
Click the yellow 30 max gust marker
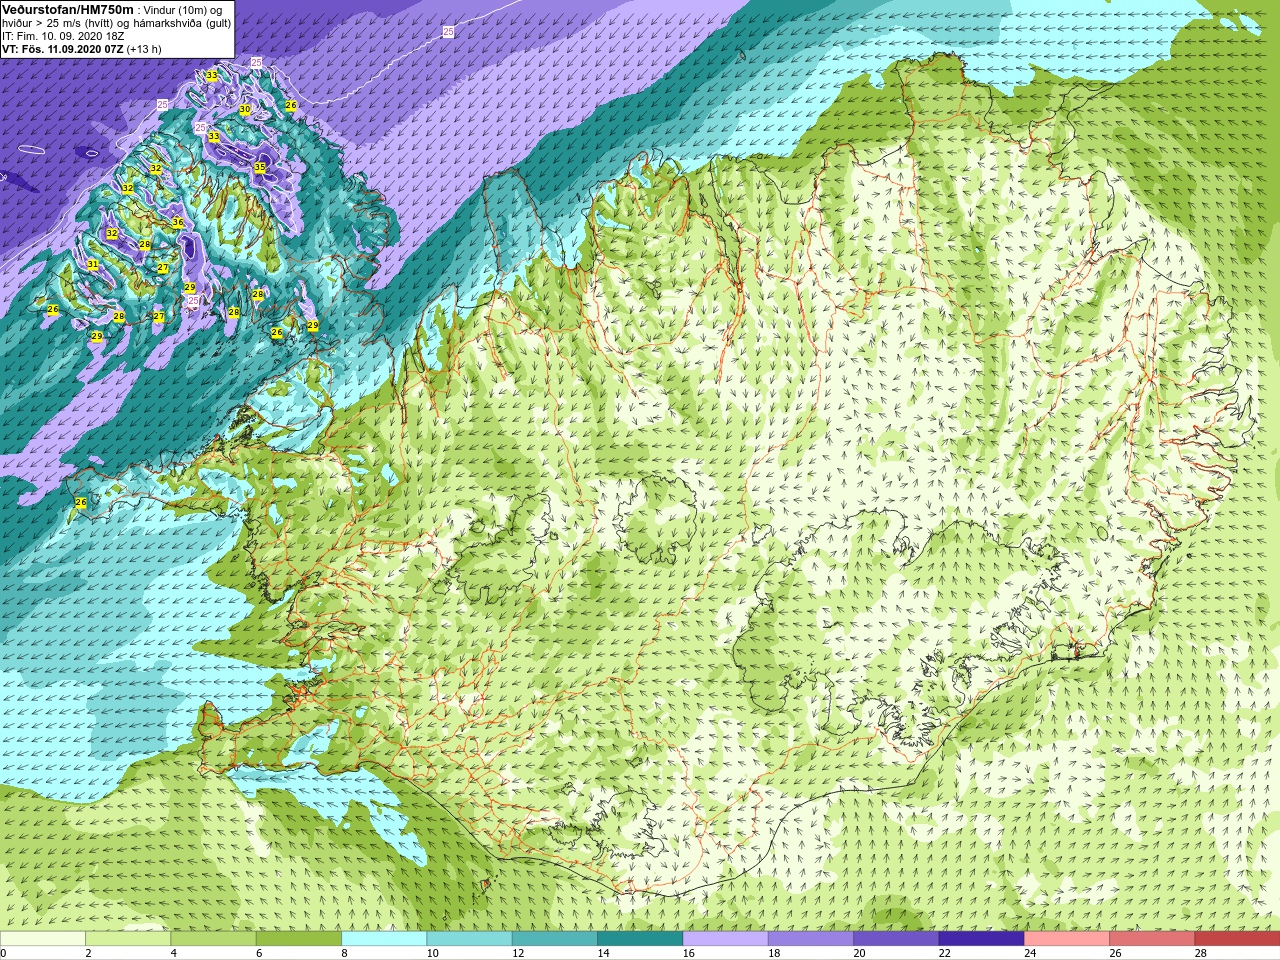point(245,109)
